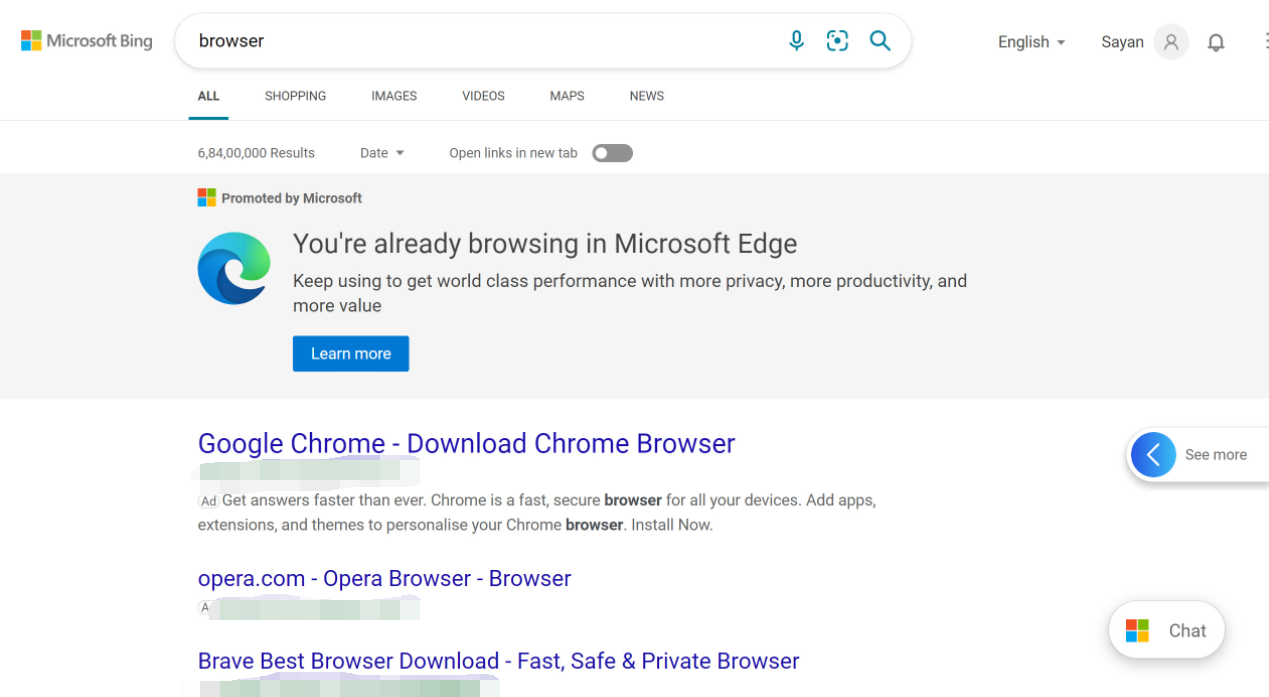Open the notifications bell icon
The image size is (1269, 697).
tap(1216, 42)
